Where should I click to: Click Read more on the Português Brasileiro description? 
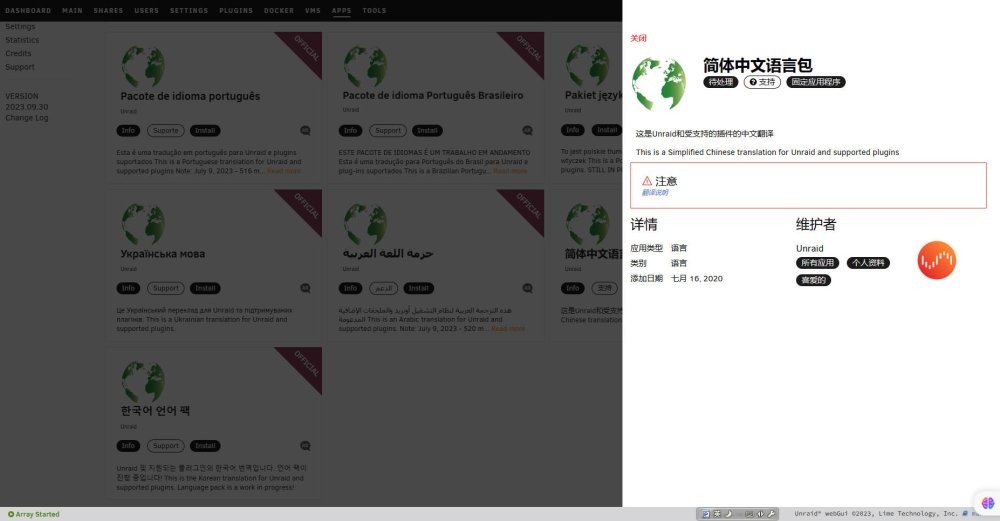[510, 171]
